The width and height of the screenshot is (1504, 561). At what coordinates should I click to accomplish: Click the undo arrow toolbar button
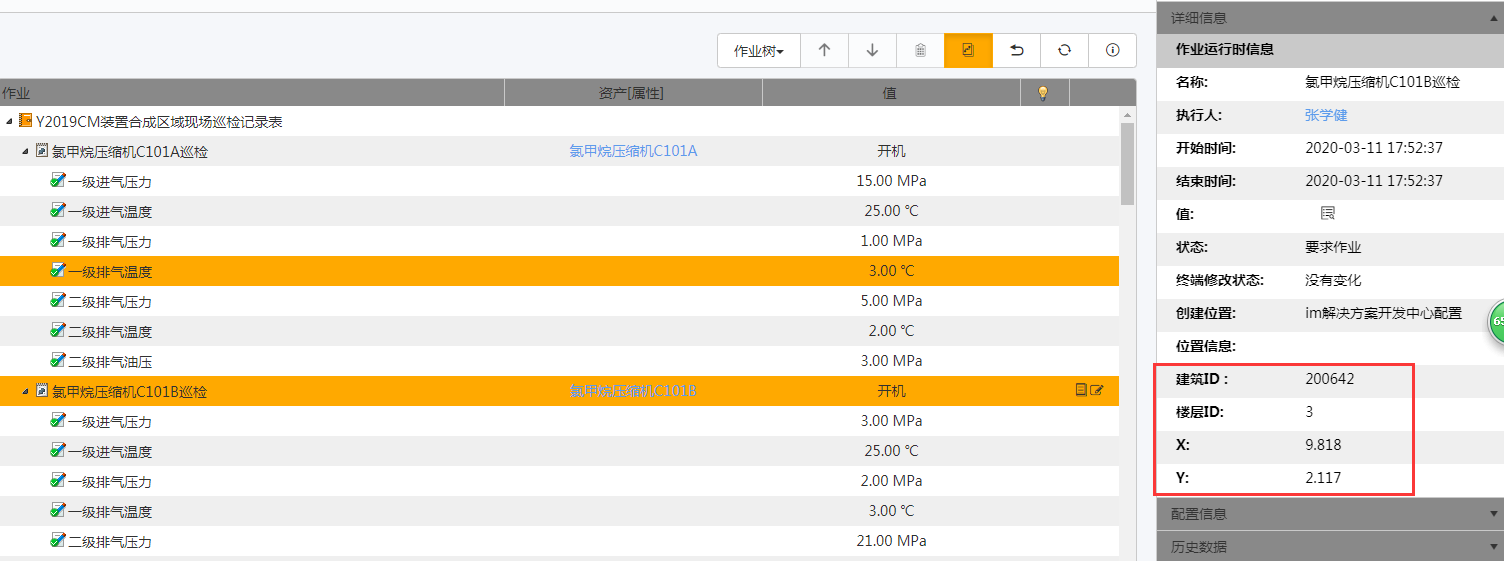(1017, 51)
